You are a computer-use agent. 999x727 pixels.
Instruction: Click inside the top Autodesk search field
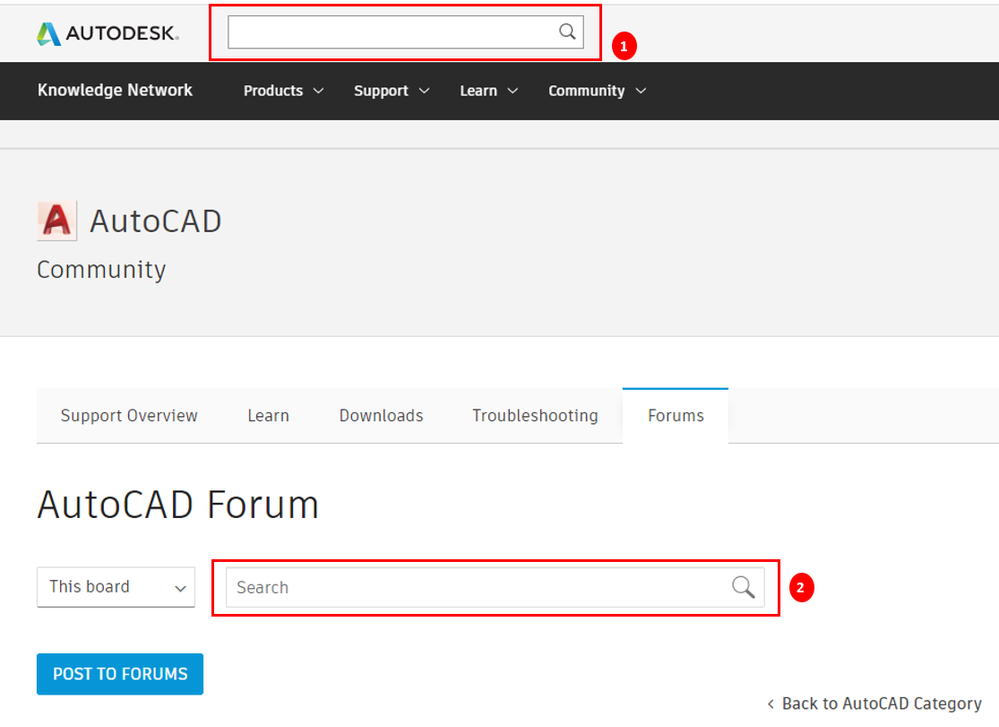(x=390, y=32)
